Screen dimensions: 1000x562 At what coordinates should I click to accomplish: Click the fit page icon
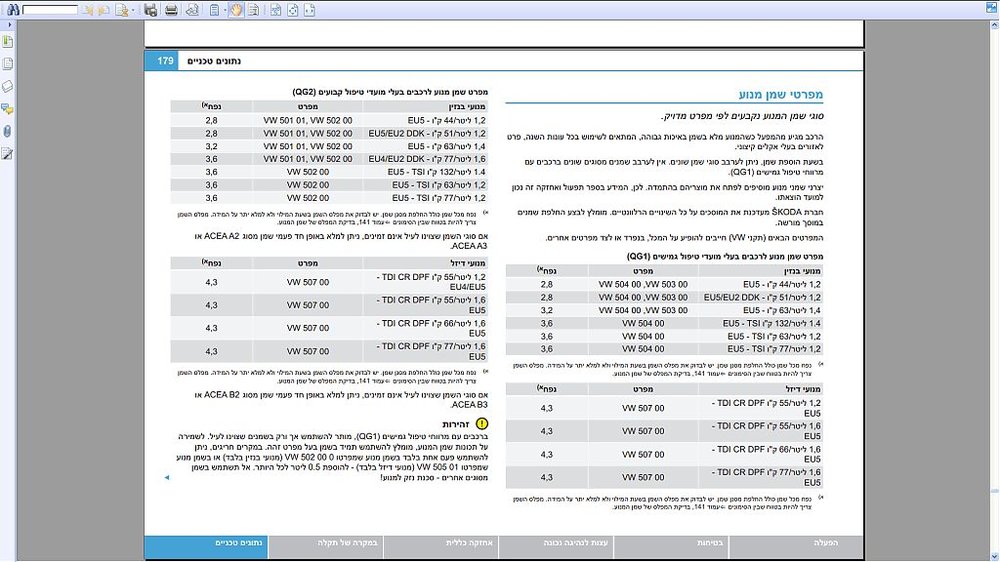[x=293, y=10]
